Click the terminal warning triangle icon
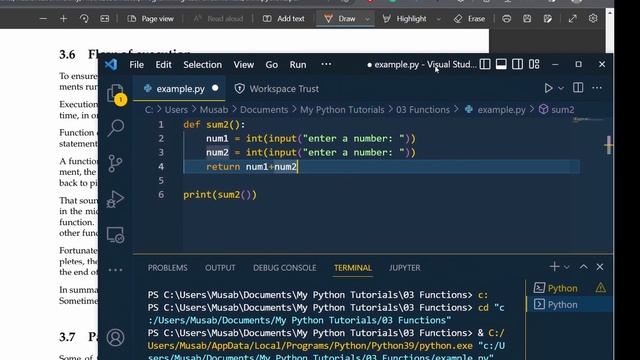The image size is (640, 360). [600, 288]
